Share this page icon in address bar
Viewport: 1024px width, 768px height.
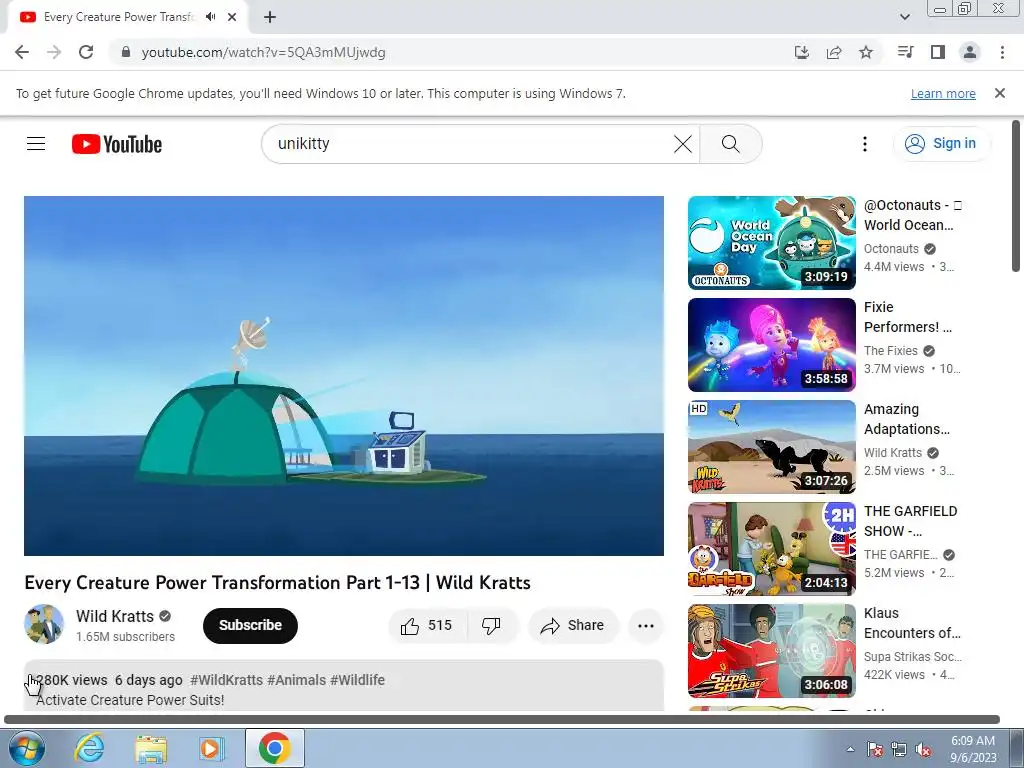[x=834, y=52]
